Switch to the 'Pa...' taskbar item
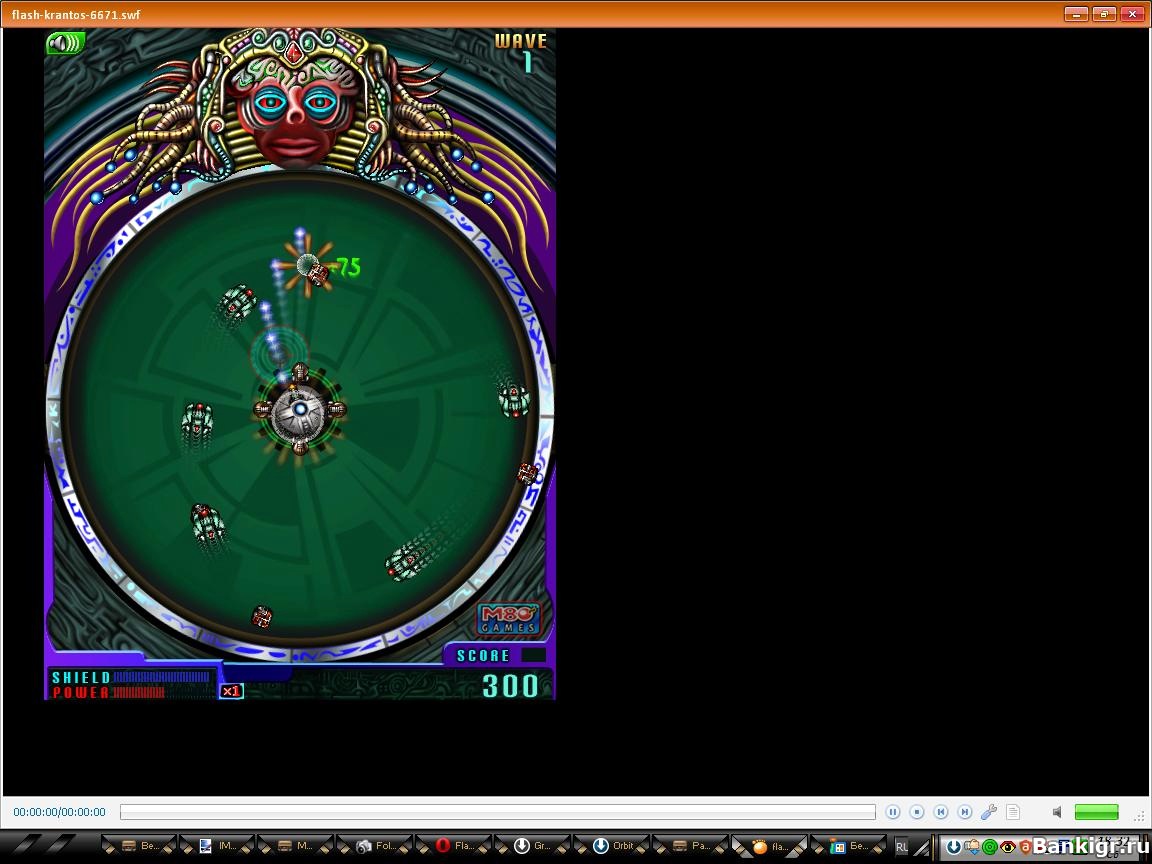The image size is (1152, 864). coord(691,846)
